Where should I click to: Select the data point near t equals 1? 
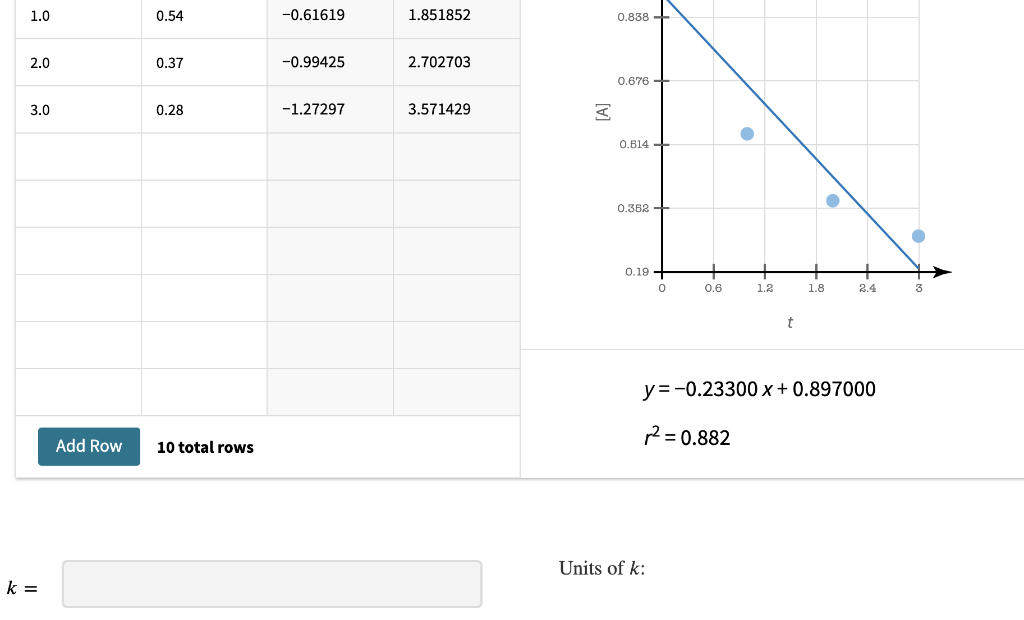[746, 133]
